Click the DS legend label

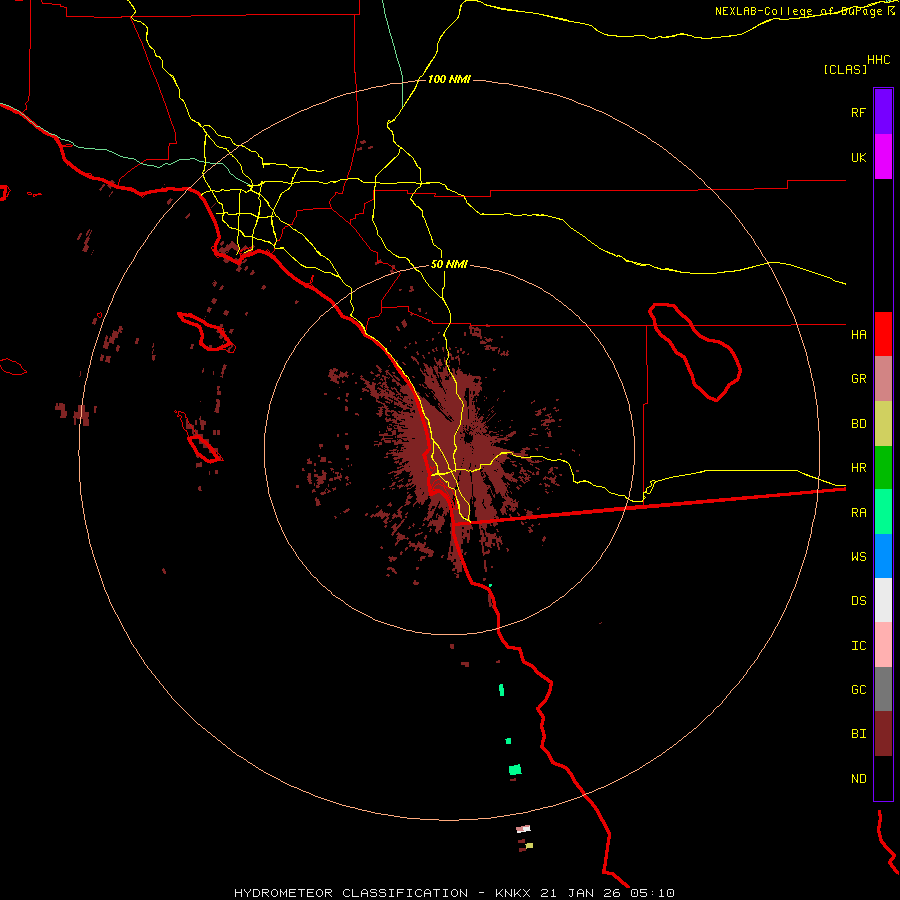click(858, 601)
